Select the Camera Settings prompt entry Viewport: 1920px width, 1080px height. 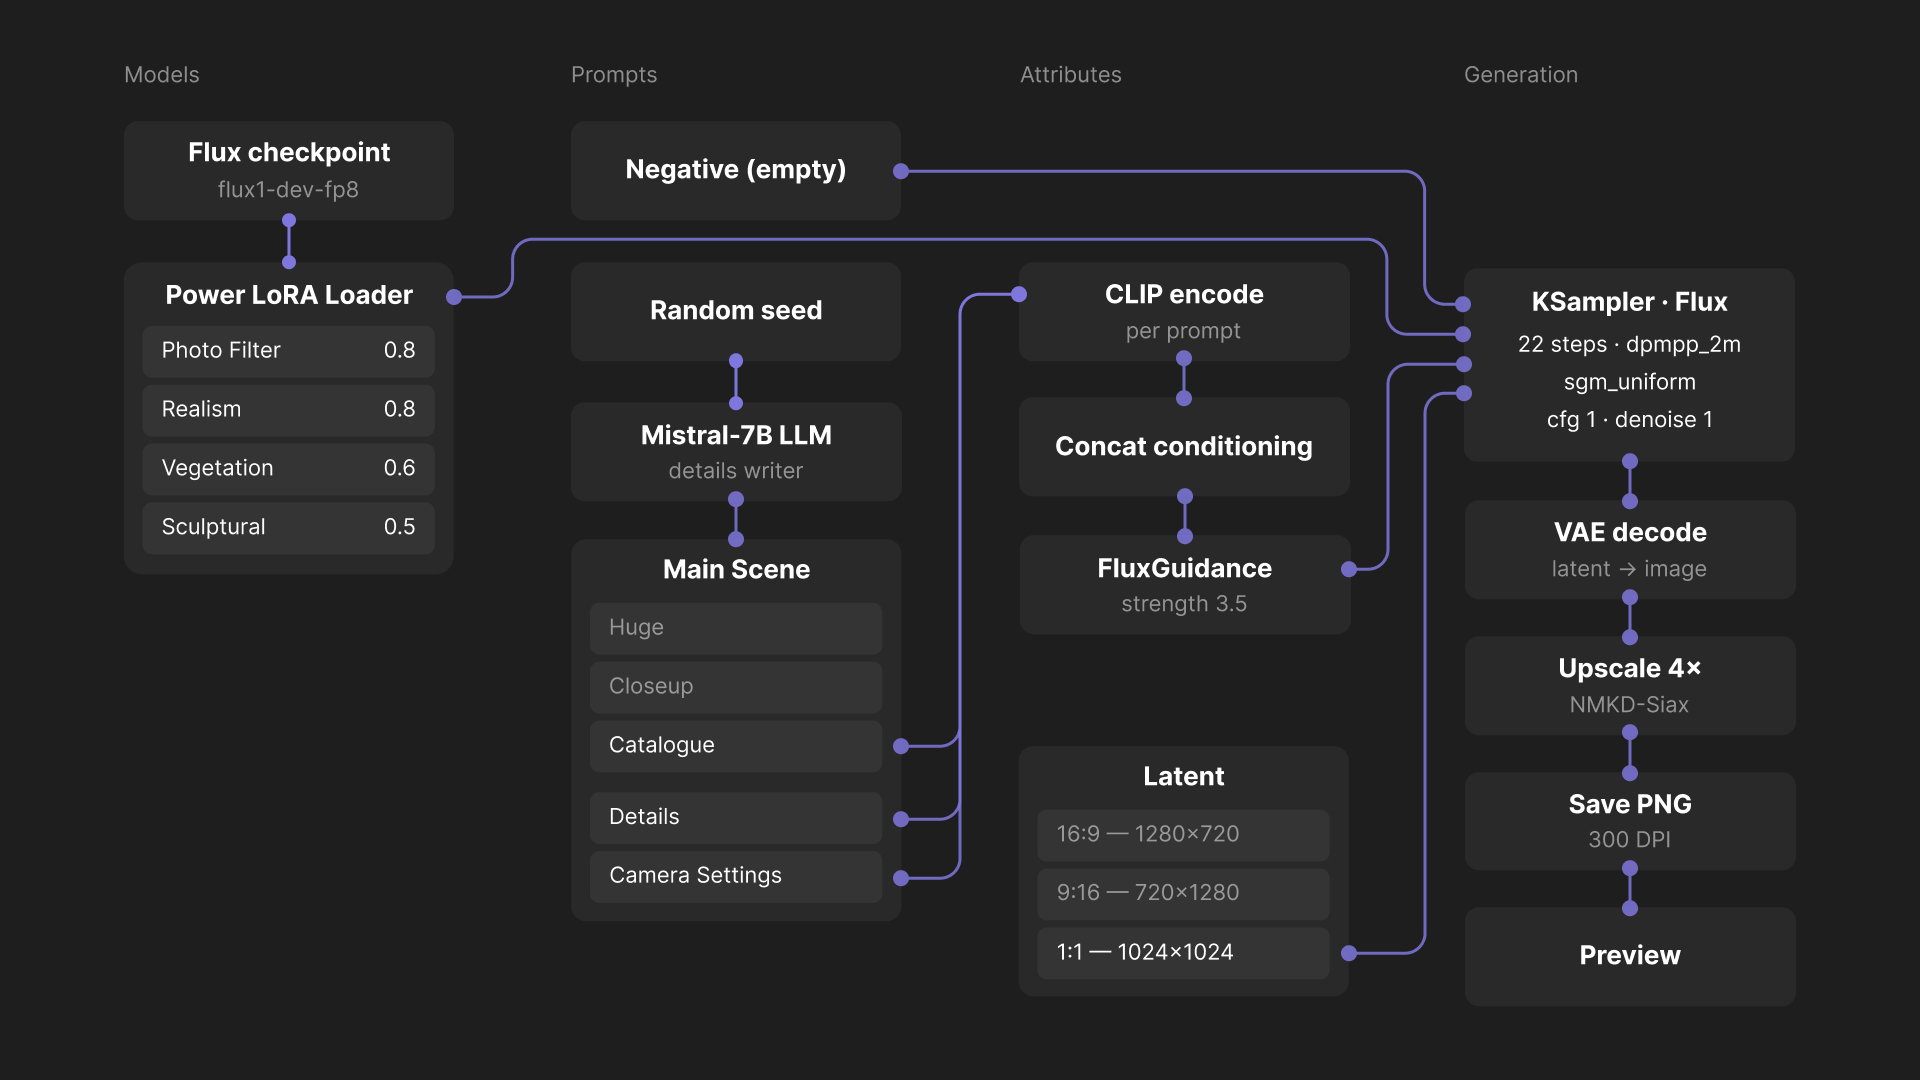coord(735,875)
